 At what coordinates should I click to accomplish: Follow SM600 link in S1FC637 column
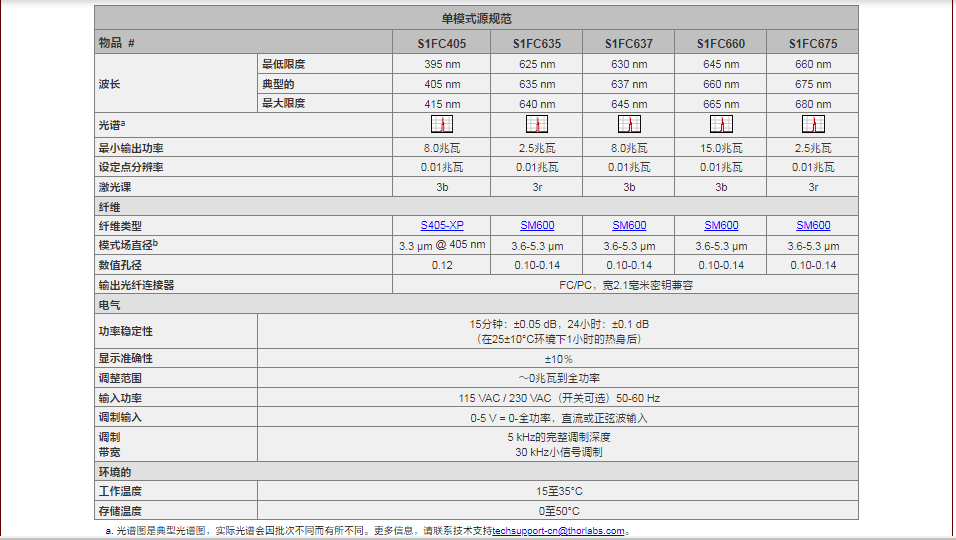[x=629, y=226]
